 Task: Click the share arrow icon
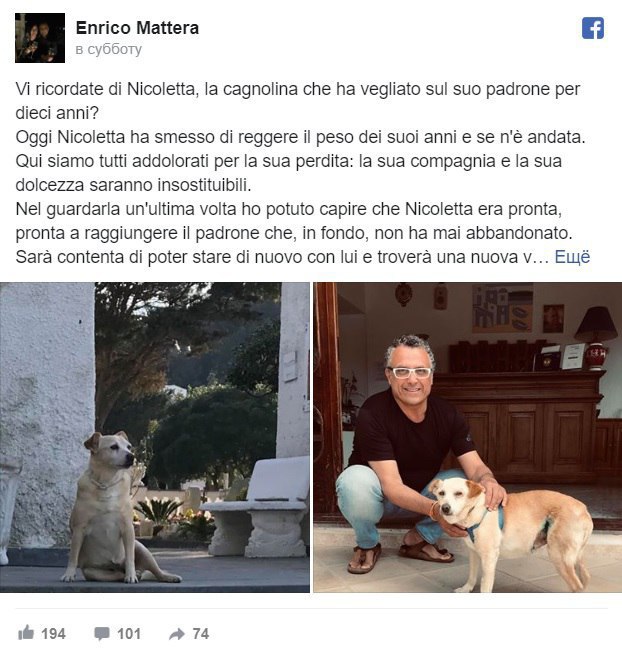177,634
